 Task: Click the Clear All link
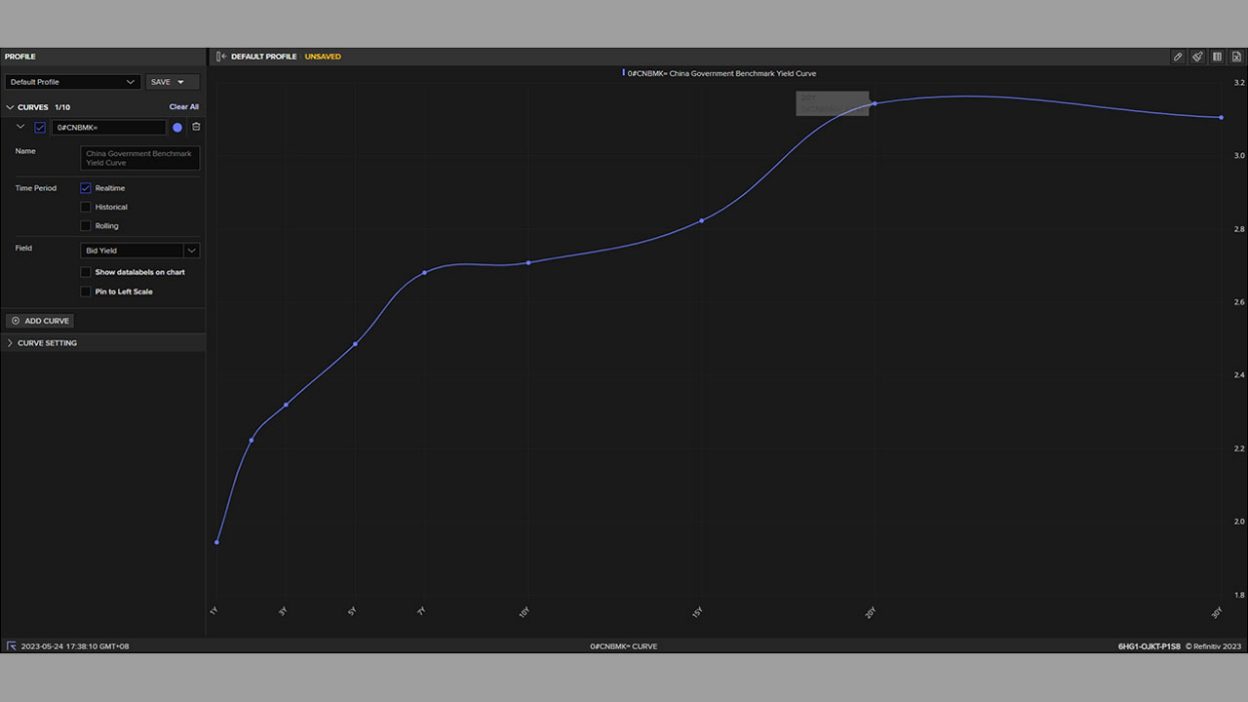click(184, 106)
